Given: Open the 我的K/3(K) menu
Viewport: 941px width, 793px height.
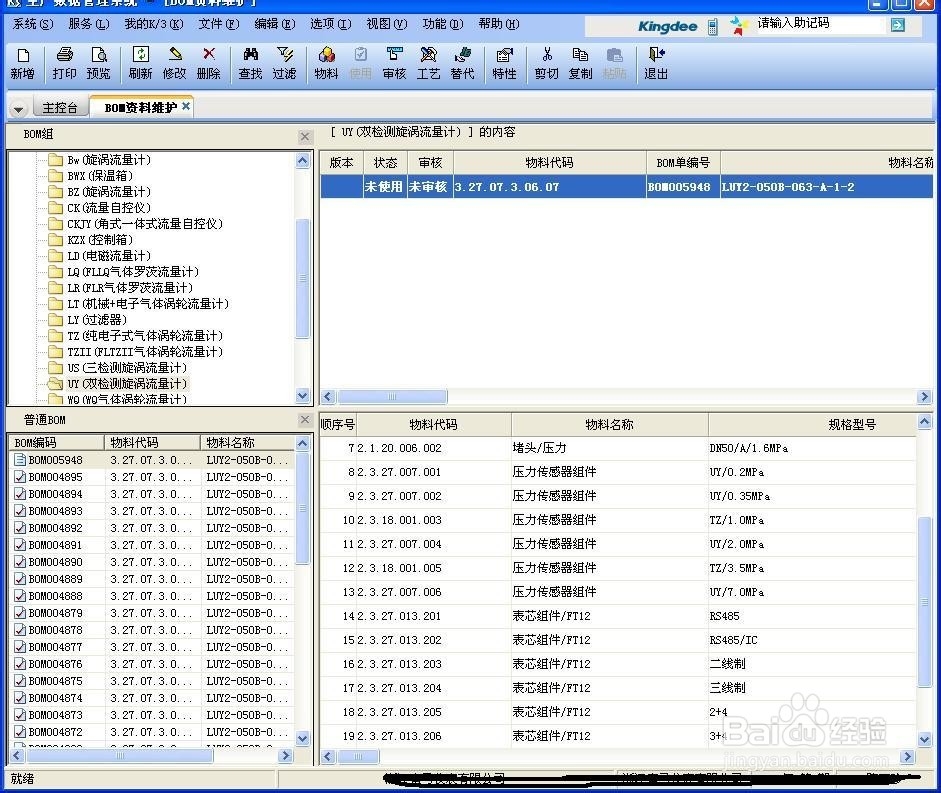Looking at the screenshot, I should [154, 24].
